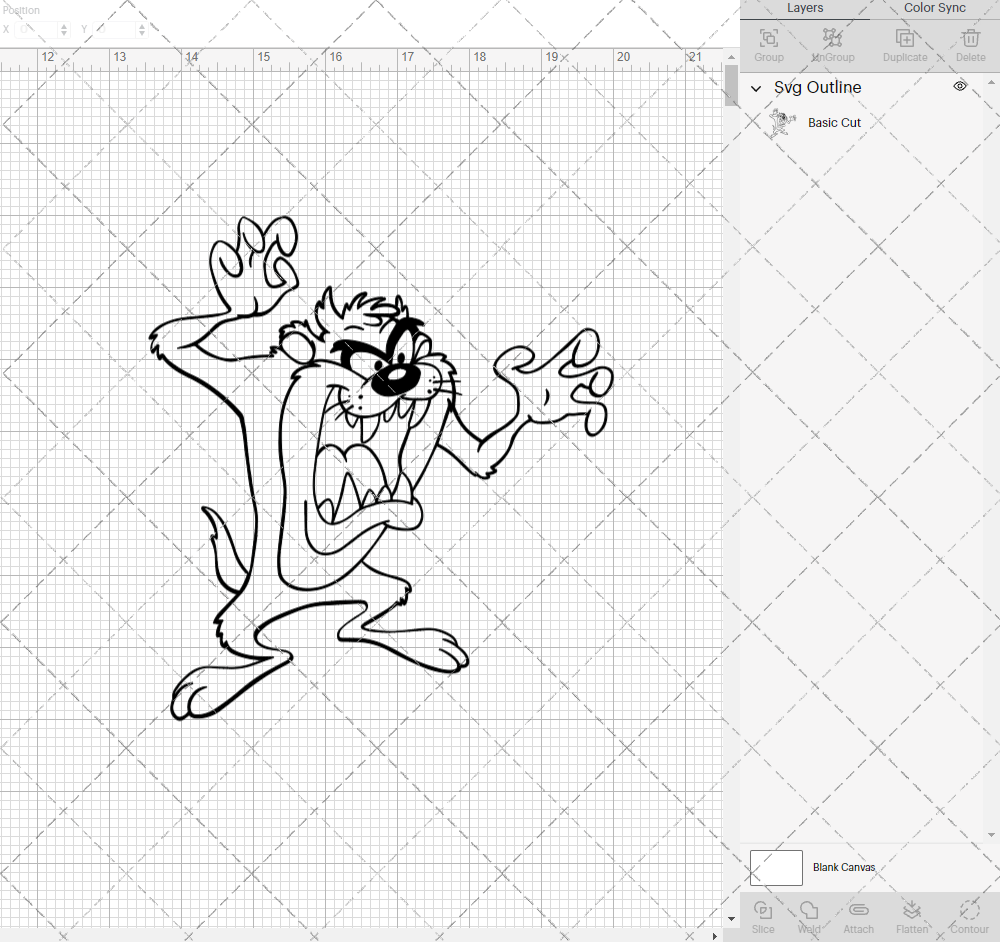Click the X position stepper up arrow
1000x942 pixels.
(x=62, y=25)
